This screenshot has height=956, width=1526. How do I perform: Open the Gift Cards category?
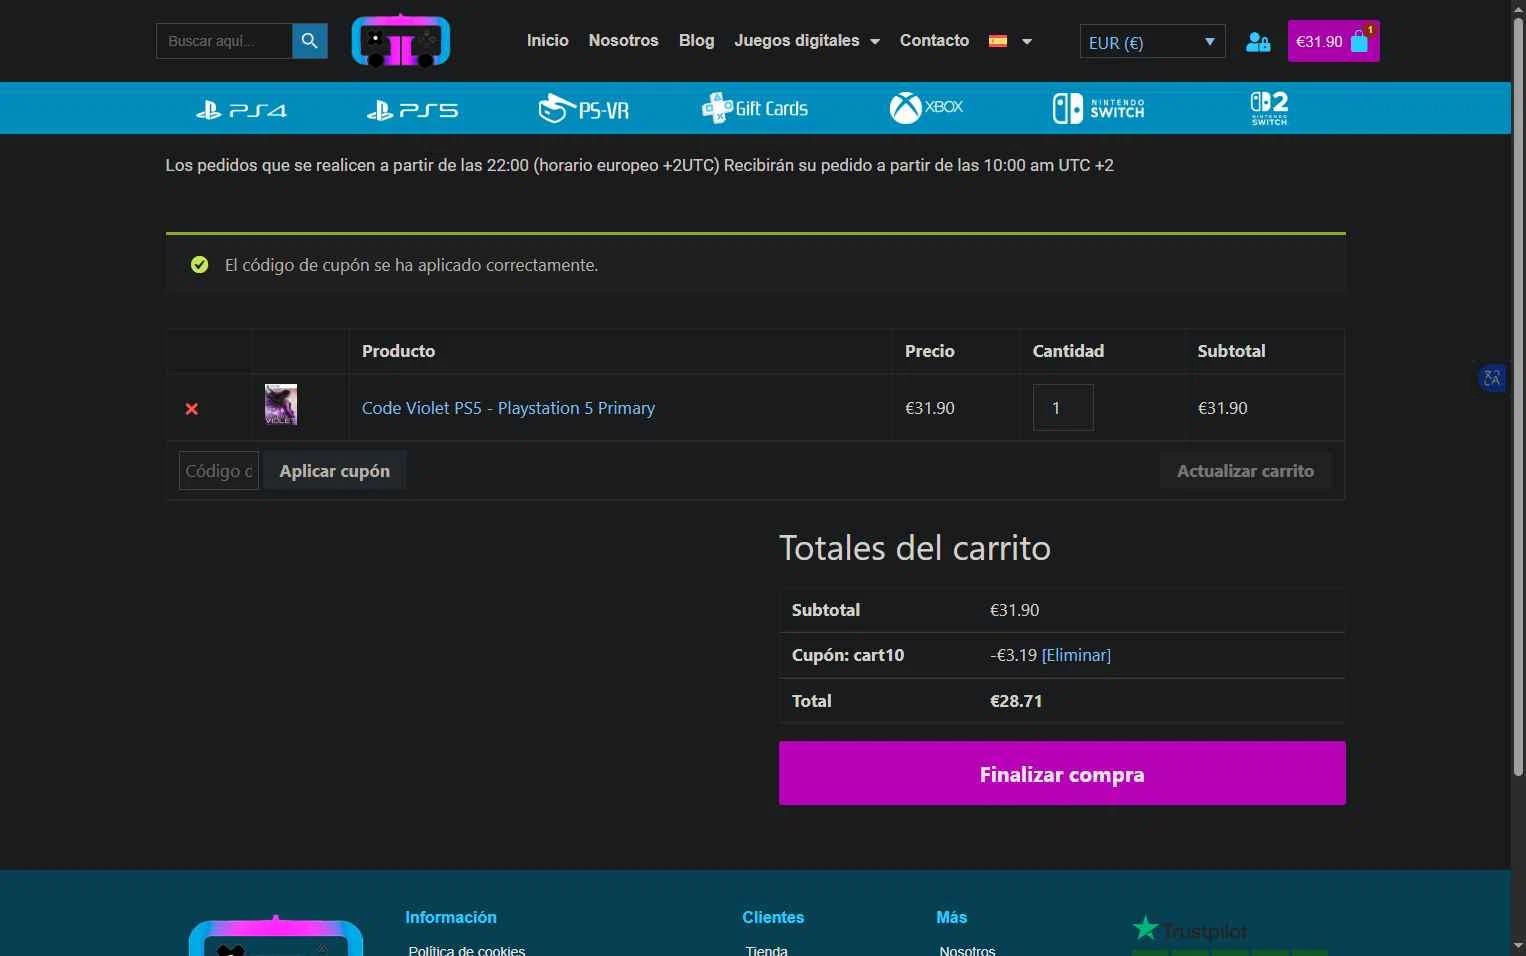point(755,108)
